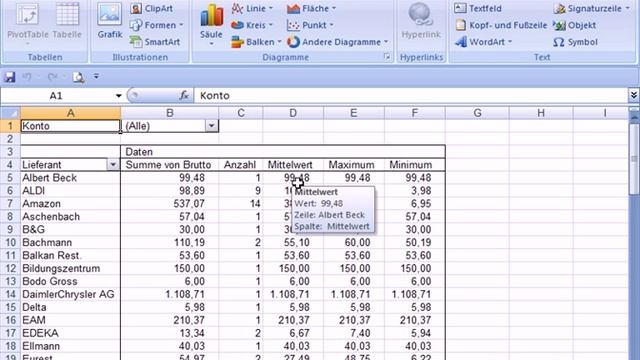Select the Daten header cell
Screen dimensions: 640x360
(x=283, y=151)
